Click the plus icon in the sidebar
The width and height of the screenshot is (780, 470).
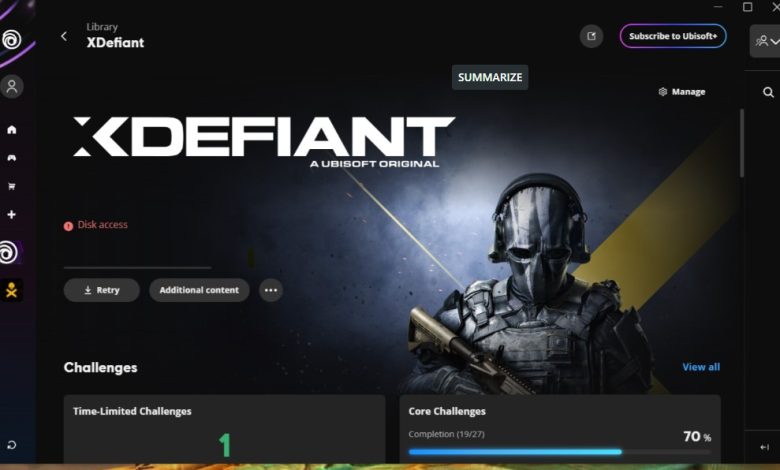(x=11, y=214)
